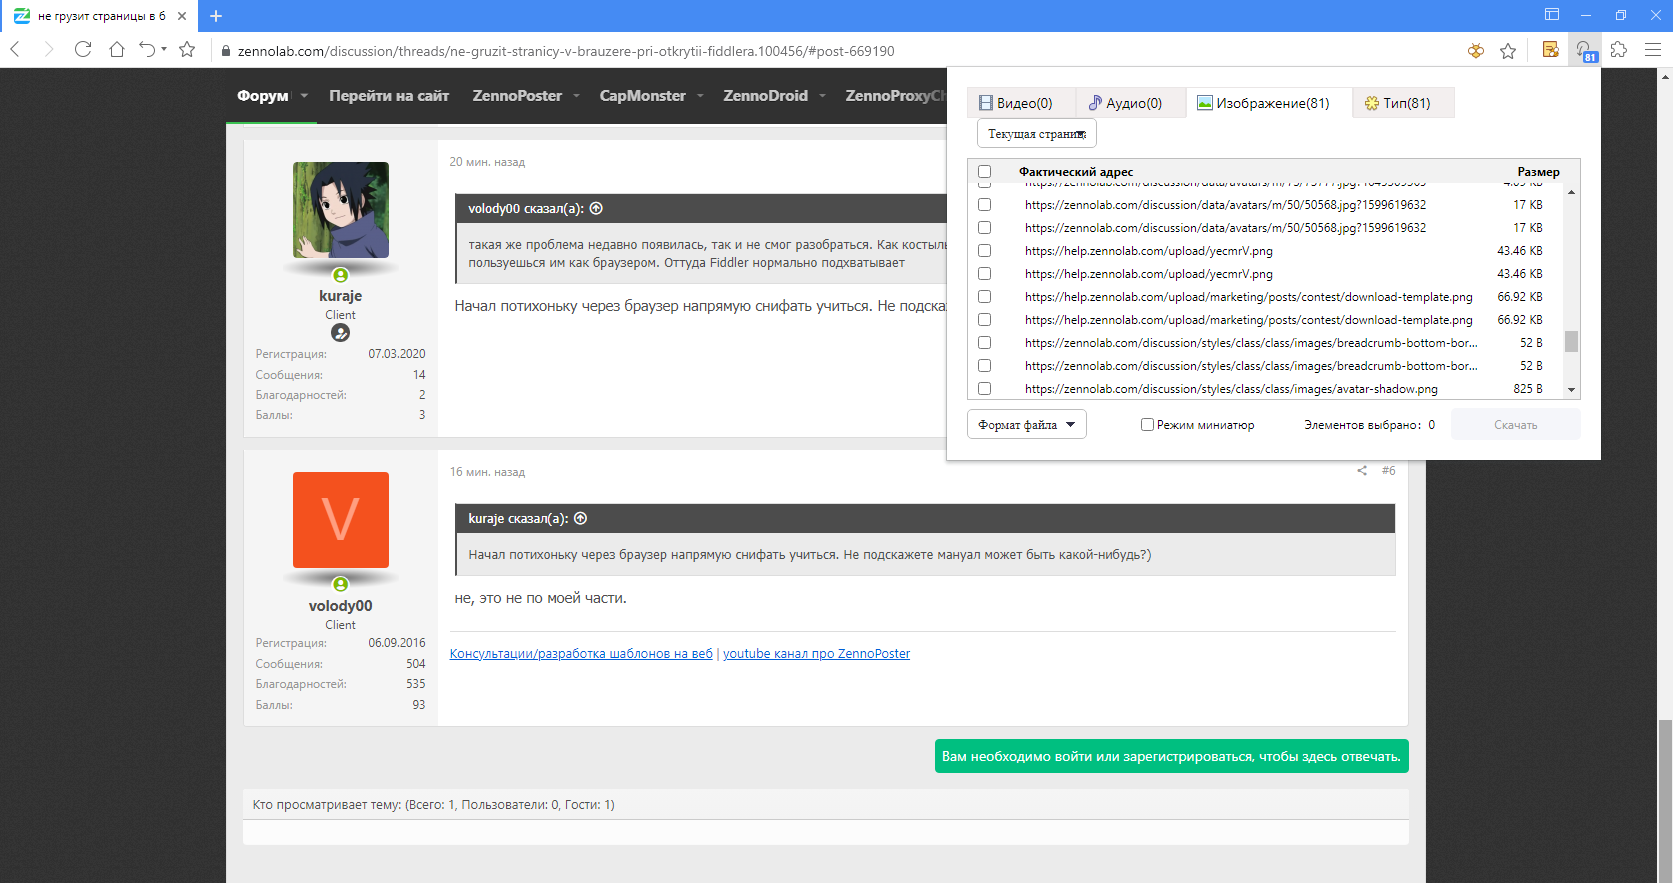Click the image list scroll-up arrow
The width and height of the screenshot is (1673, 883).
1571,192
